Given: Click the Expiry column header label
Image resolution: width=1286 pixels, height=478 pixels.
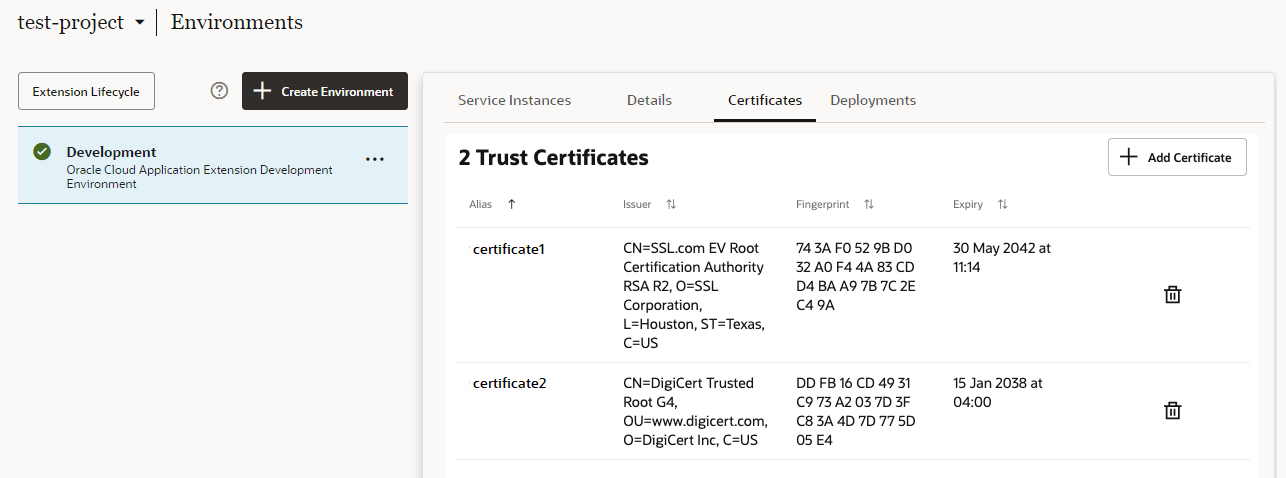Looking at the screenshot, I should (x=968, y=204).
